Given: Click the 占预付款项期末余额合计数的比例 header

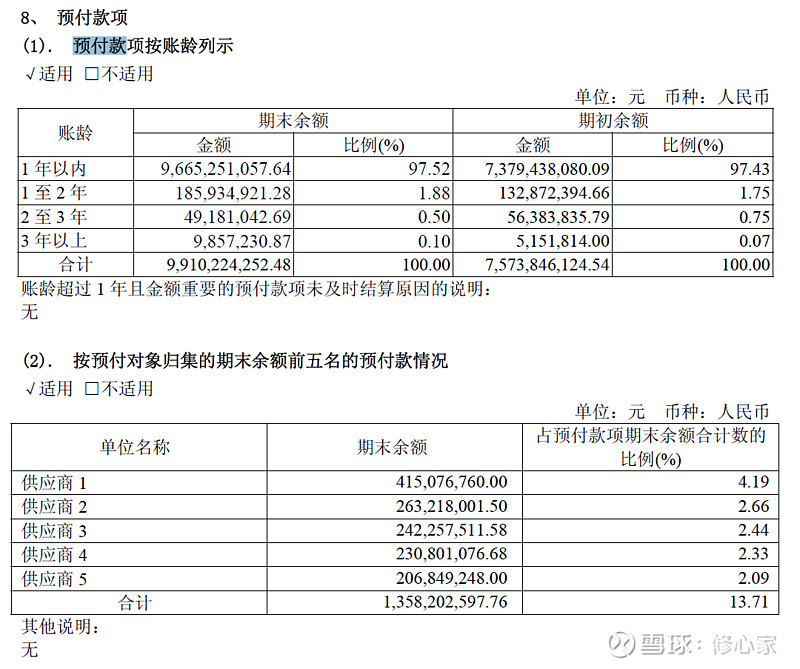Looking at the screenshot, I should coord(651,448).
